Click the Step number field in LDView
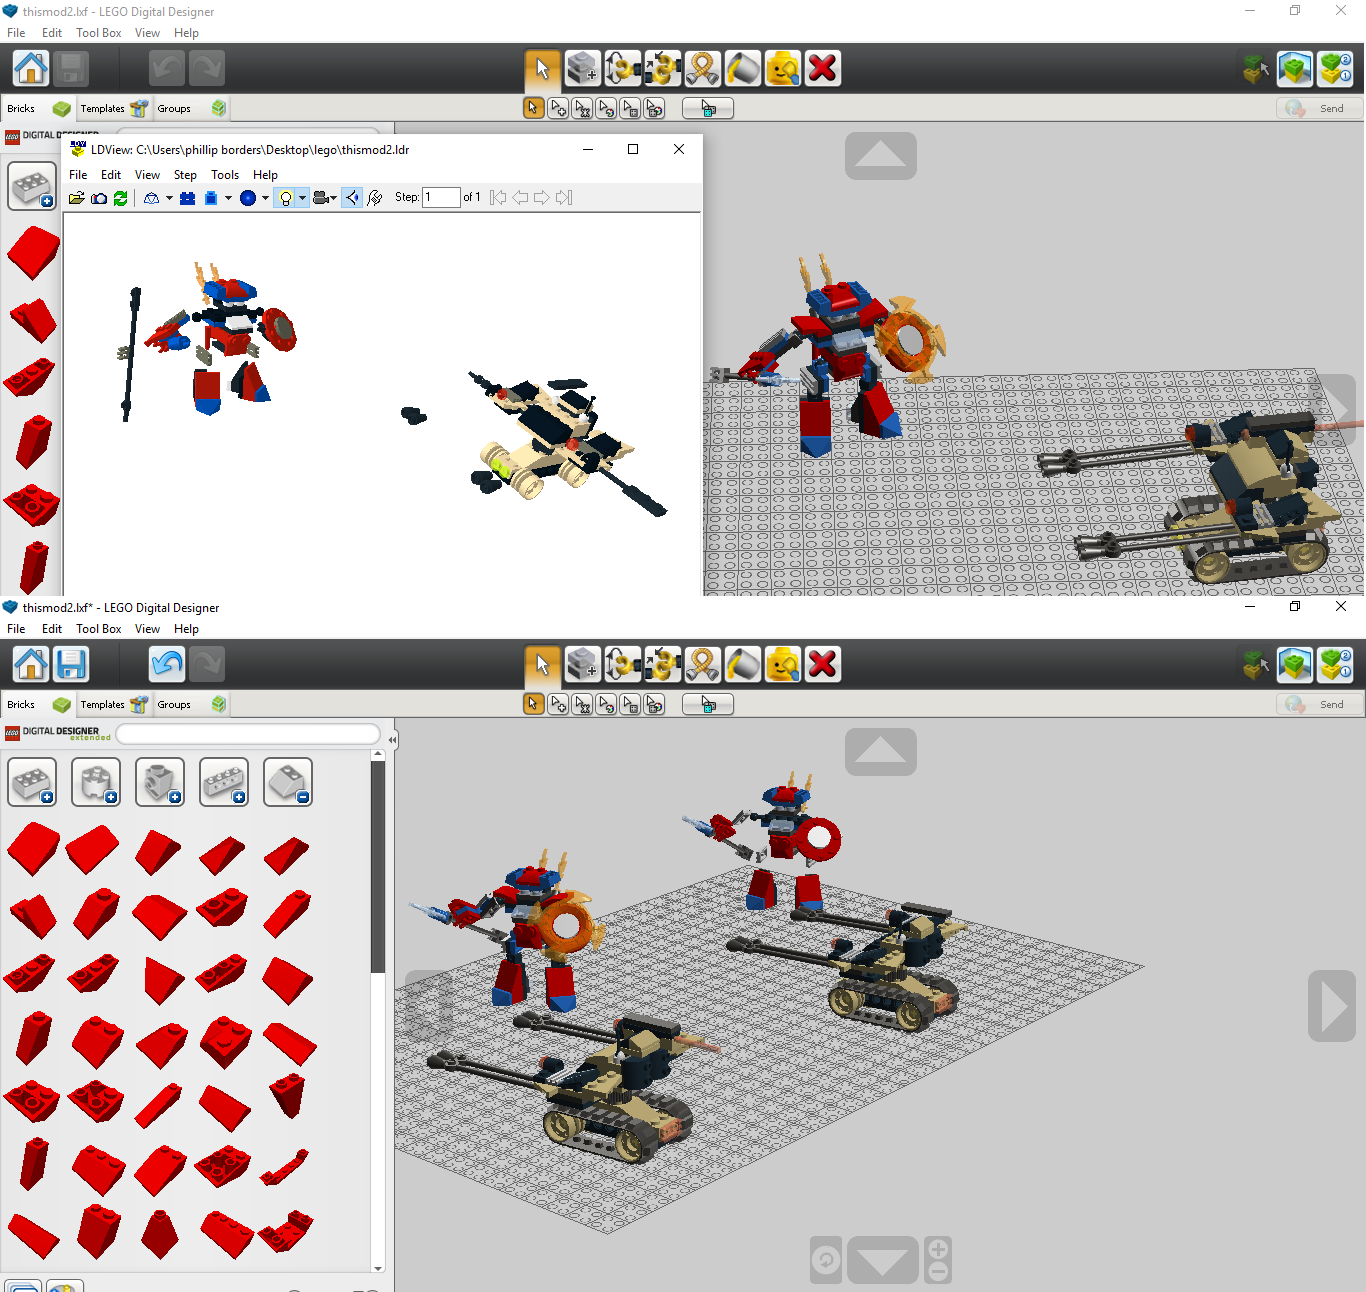1366x1292 pixels. 441,198
